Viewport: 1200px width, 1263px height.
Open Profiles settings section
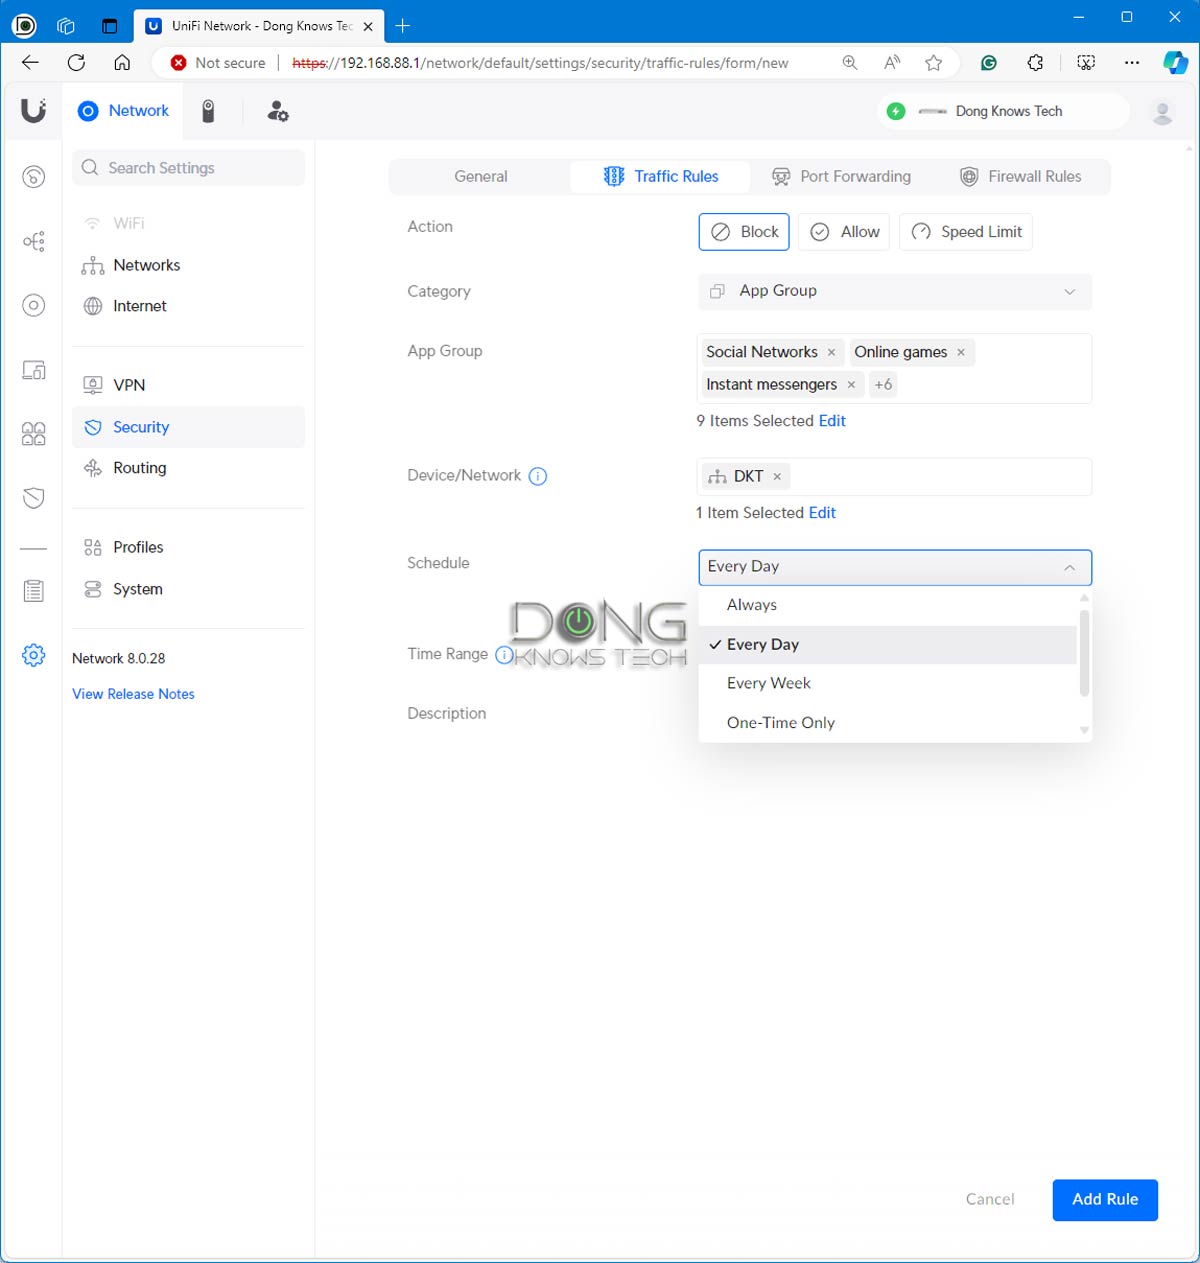188,547
